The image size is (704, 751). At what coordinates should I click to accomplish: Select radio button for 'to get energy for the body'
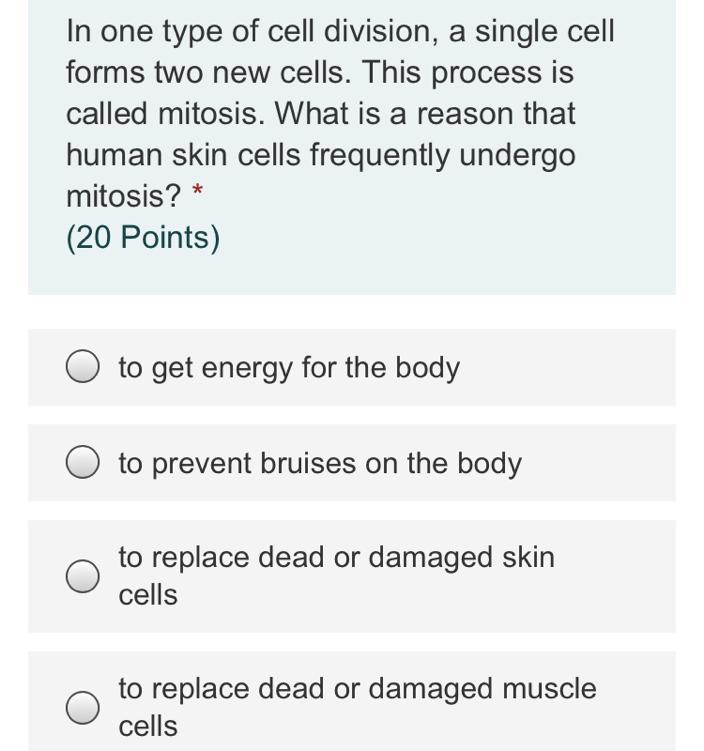pos(82,367)
